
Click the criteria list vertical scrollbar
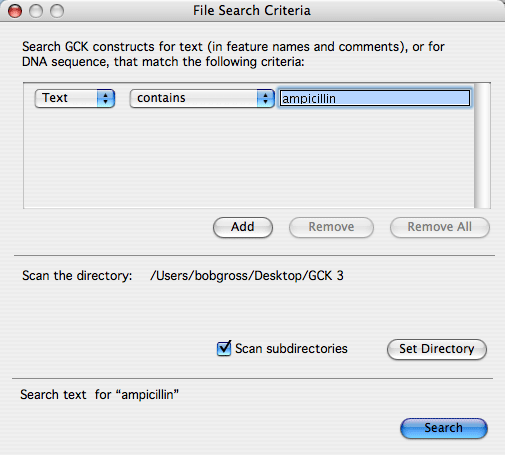(482, 146)
